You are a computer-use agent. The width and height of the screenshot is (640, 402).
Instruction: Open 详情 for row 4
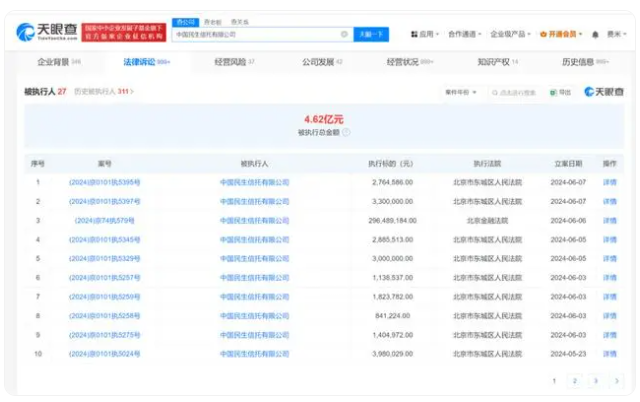[610, 240]
